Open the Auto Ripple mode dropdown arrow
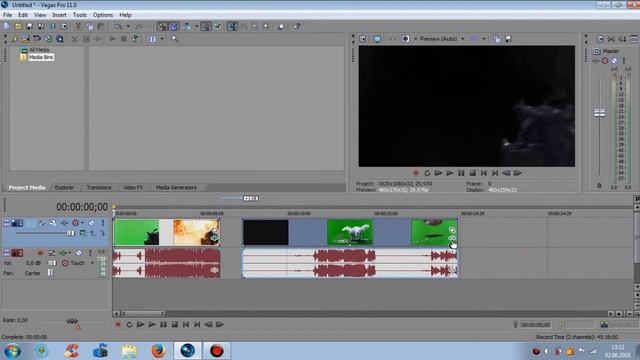Viewport: 640px width, 360px height. [196, 27]
